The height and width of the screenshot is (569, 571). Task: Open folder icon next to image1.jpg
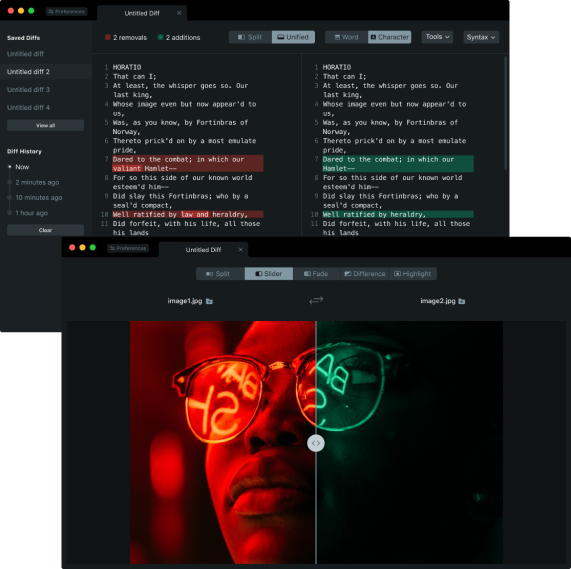[x=209, y=301]
